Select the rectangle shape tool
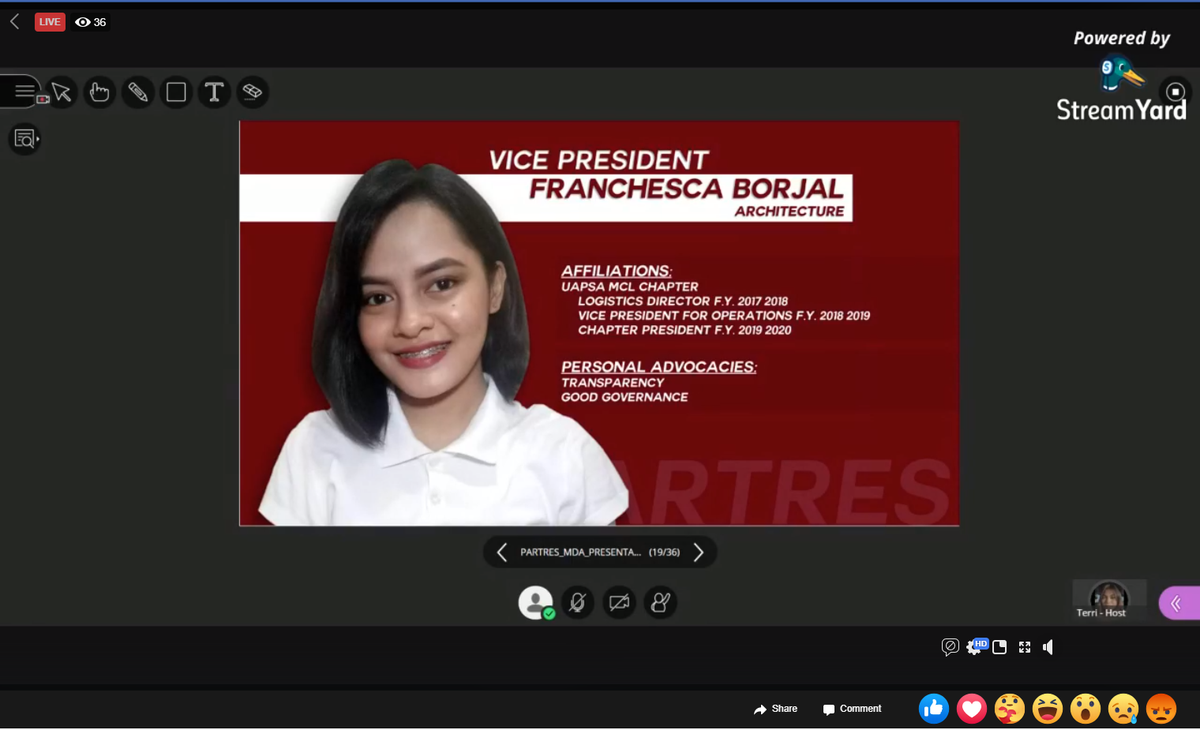This screenshot has height=730, width=1200. click(176, 93)
